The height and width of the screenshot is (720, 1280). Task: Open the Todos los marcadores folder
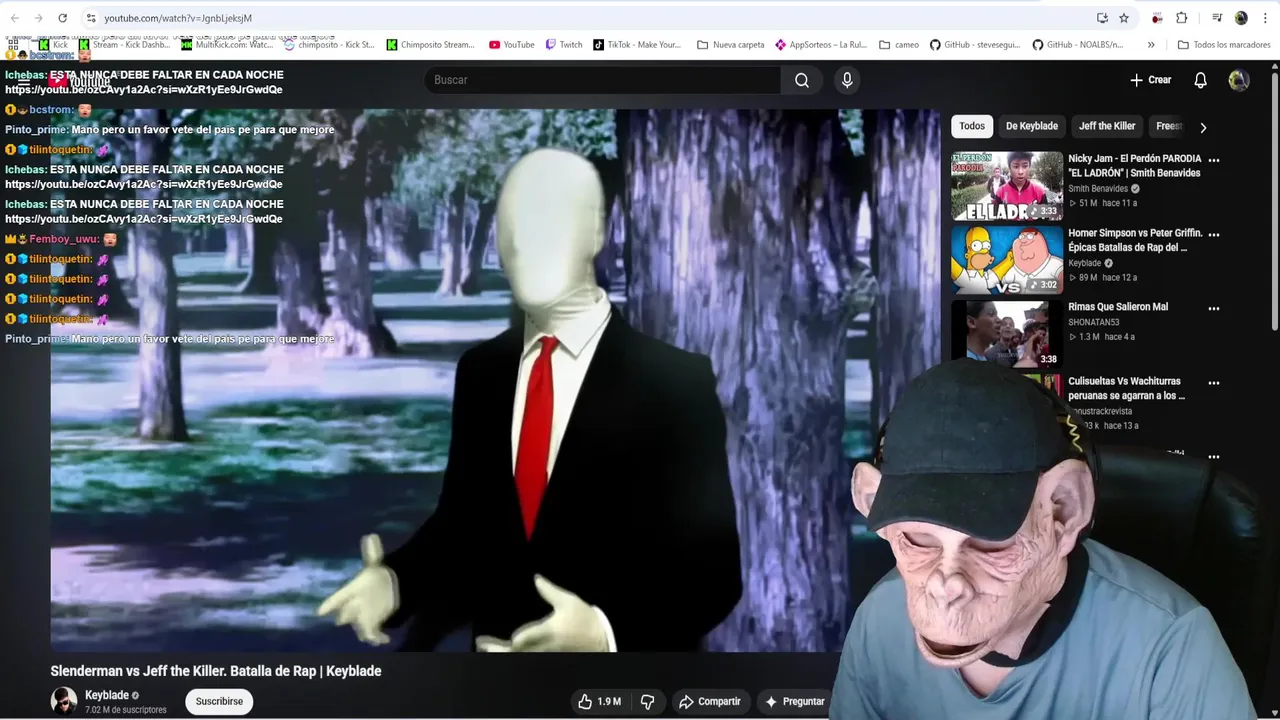(x=1224, y=44)
